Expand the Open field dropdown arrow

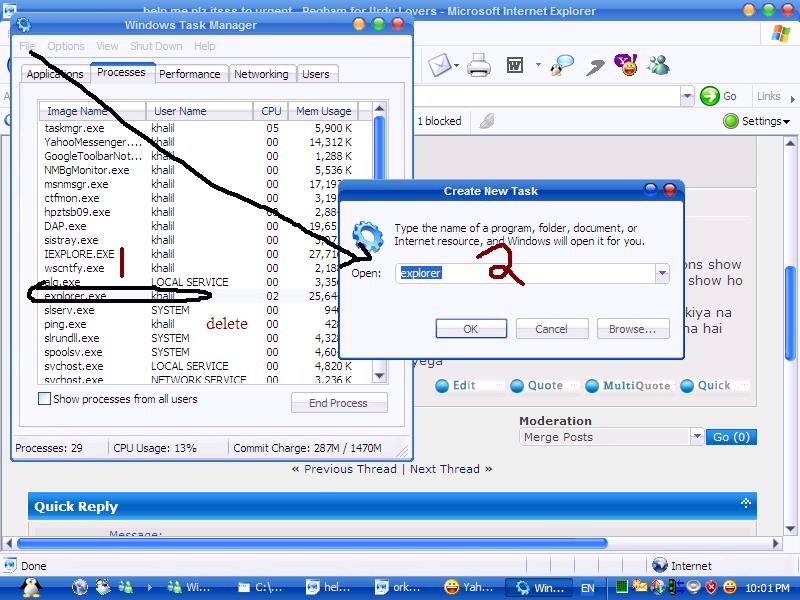(661, 273)
